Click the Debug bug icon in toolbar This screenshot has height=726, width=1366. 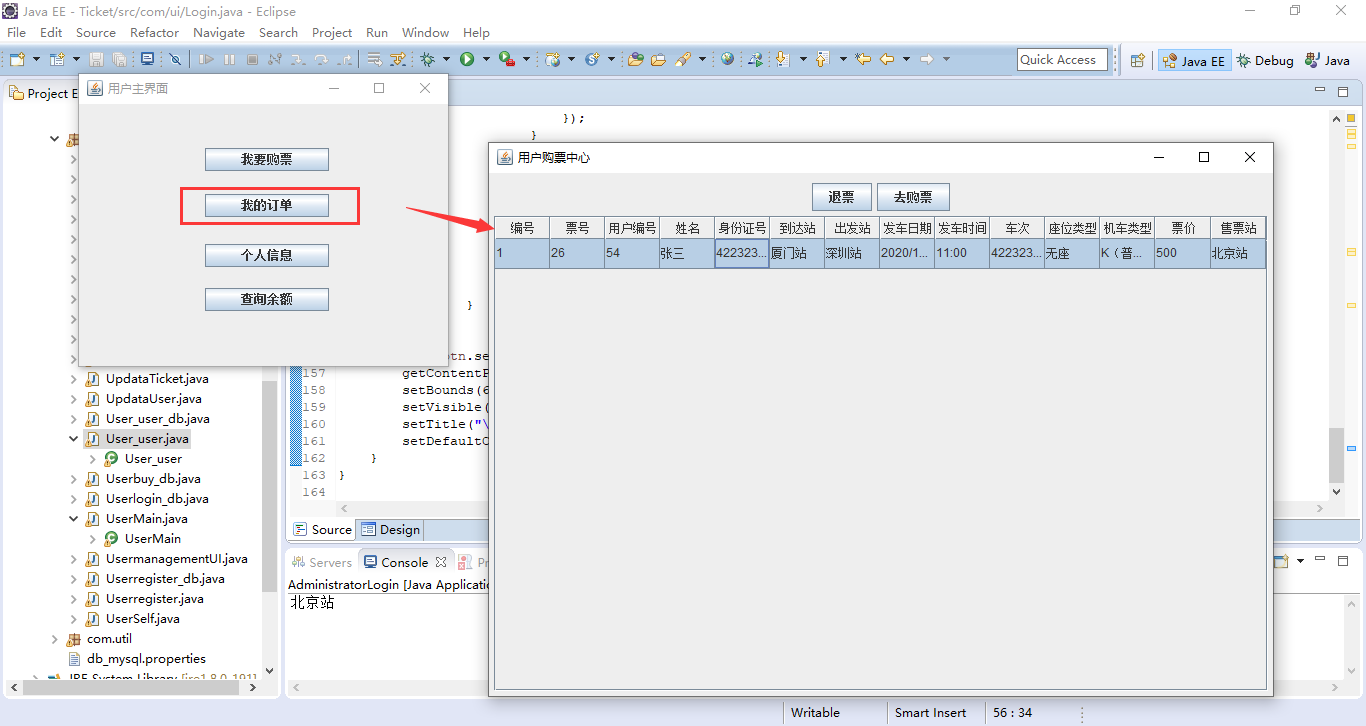tap(427, 60)
